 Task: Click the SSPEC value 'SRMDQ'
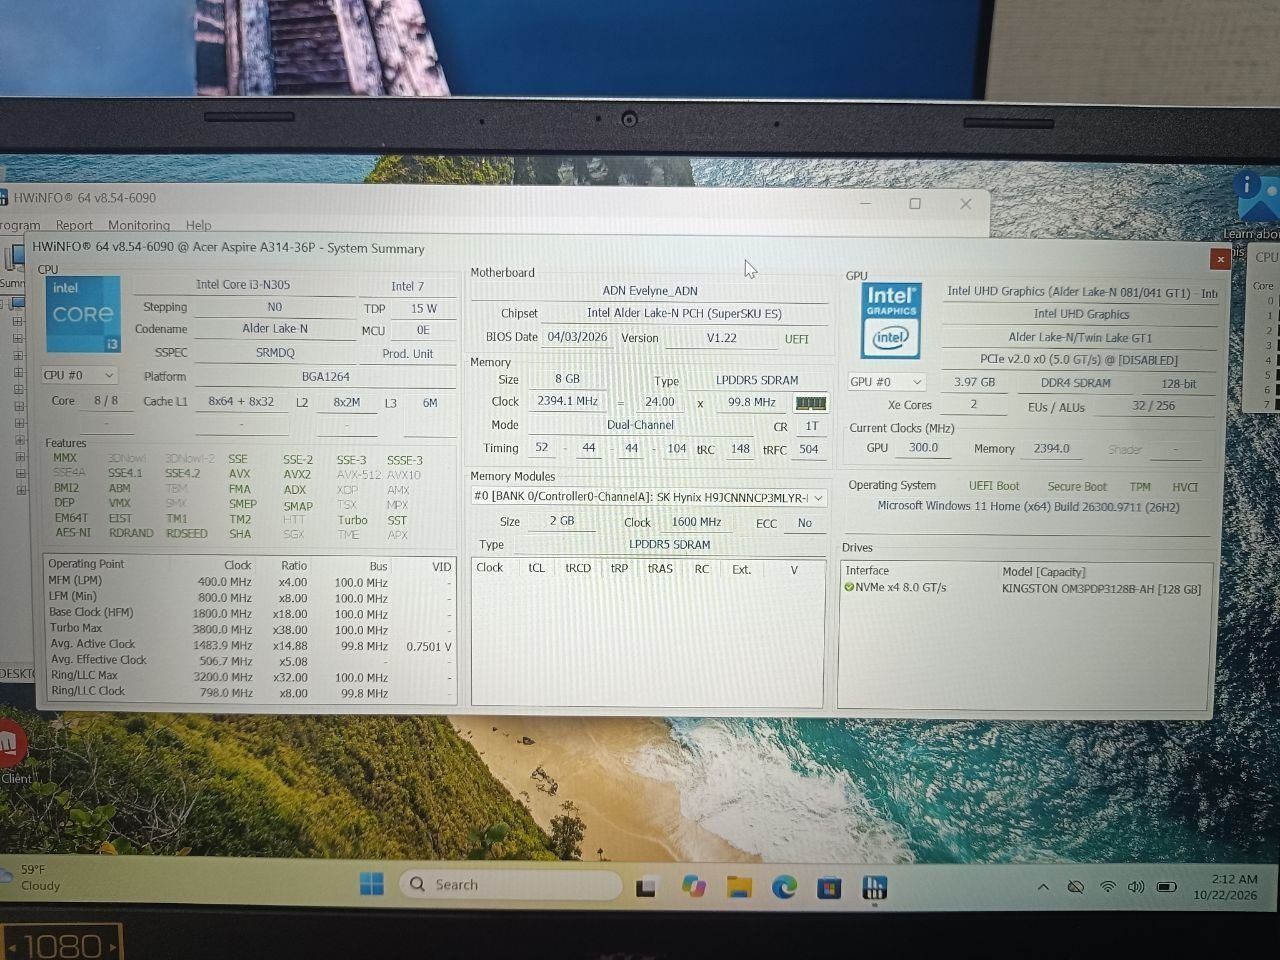pyautogui.click(x=275, y=353)
